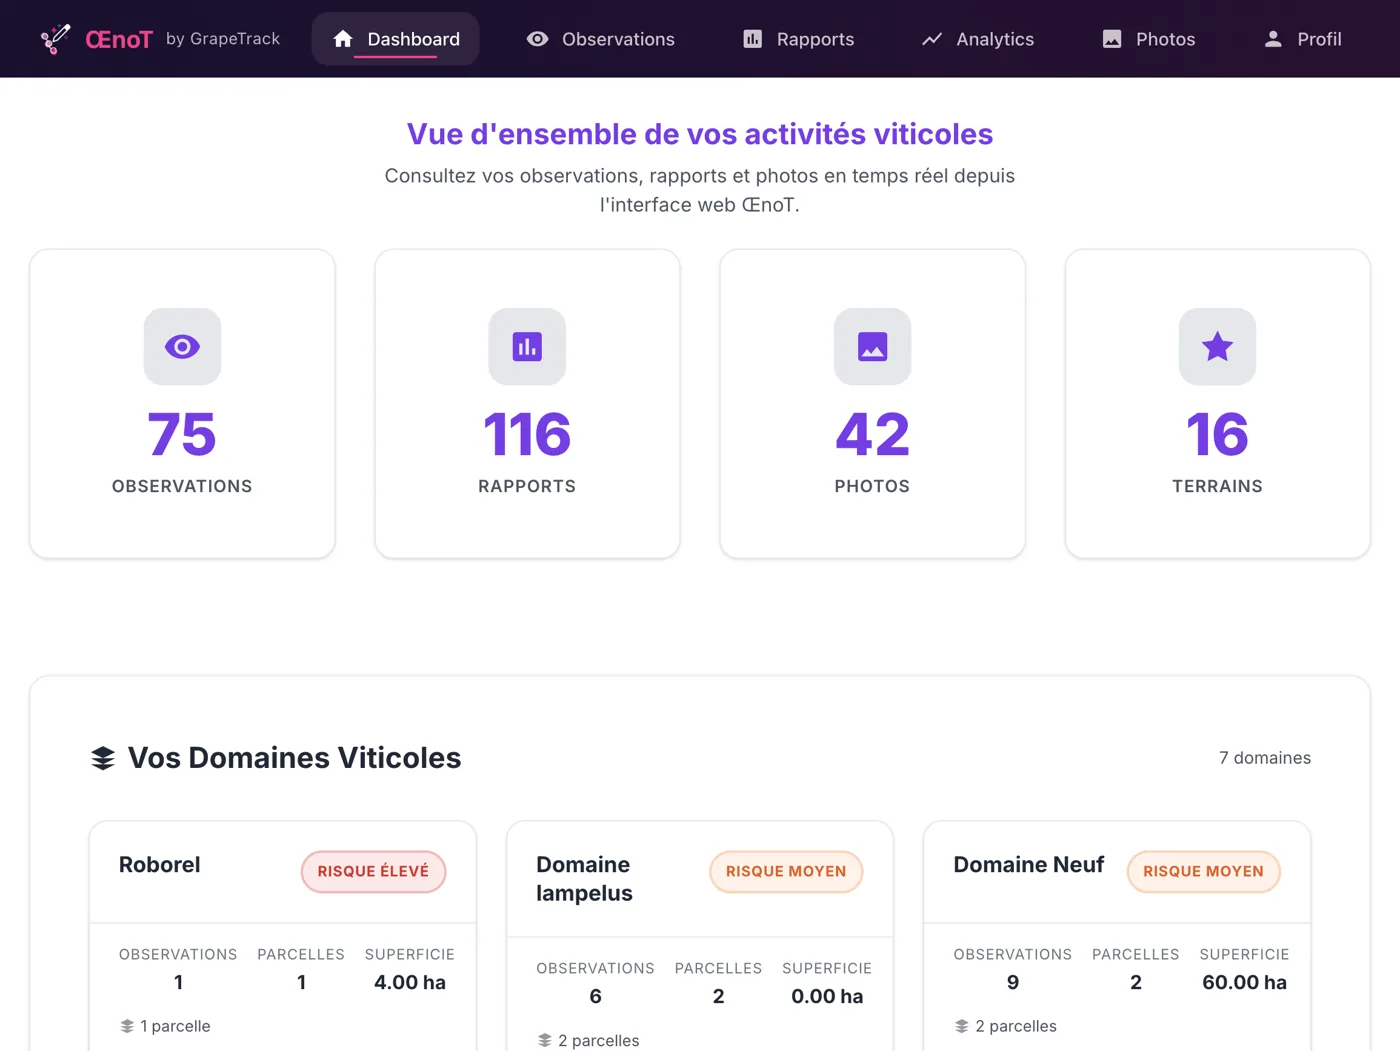Click the home icon in Dashboard tab

point(343,39)
